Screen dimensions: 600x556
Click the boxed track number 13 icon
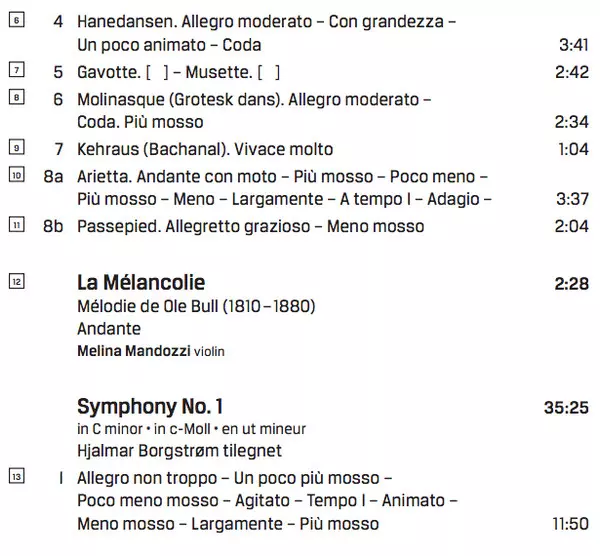coord(14,476)
